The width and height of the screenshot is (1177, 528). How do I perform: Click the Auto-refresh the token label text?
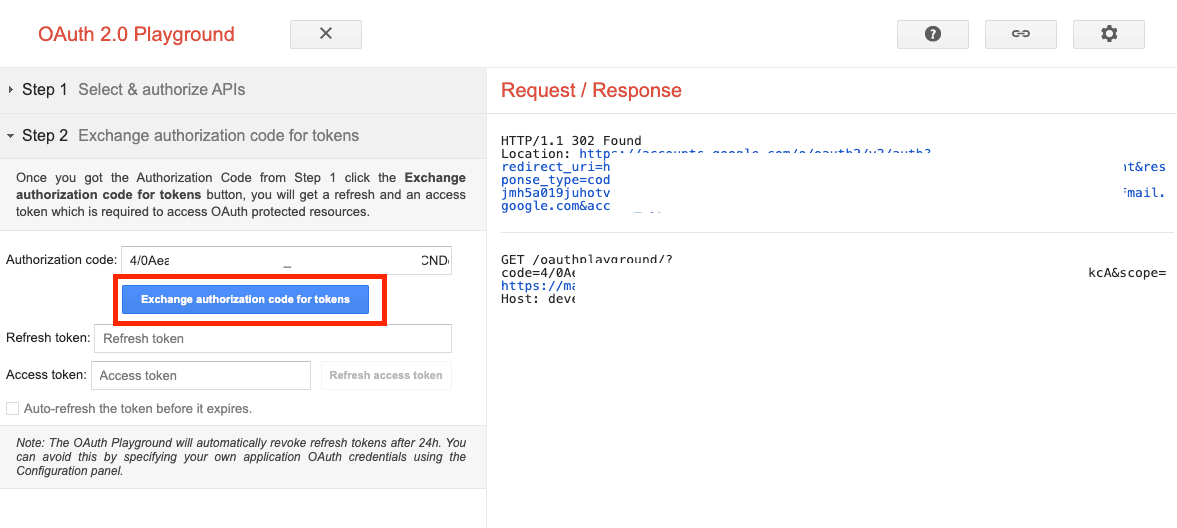tap(138, 409)
